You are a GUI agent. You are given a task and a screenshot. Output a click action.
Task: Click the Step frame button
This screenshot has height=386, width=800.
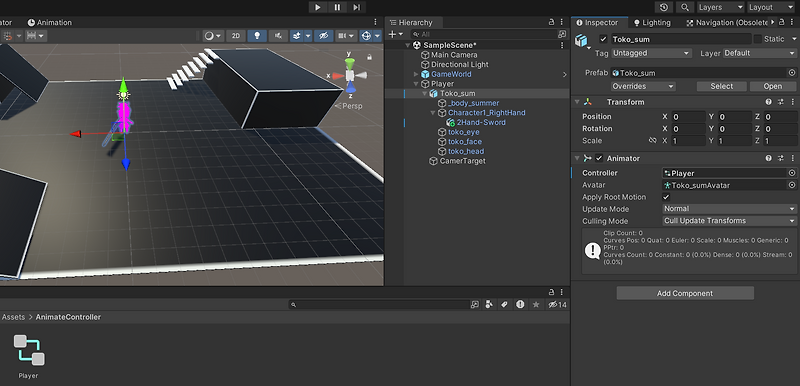click(357, 7)
